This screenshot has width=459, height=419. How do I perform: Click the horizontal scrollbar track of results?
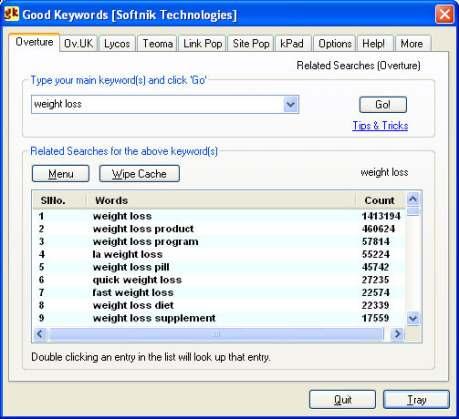point(217,334)
